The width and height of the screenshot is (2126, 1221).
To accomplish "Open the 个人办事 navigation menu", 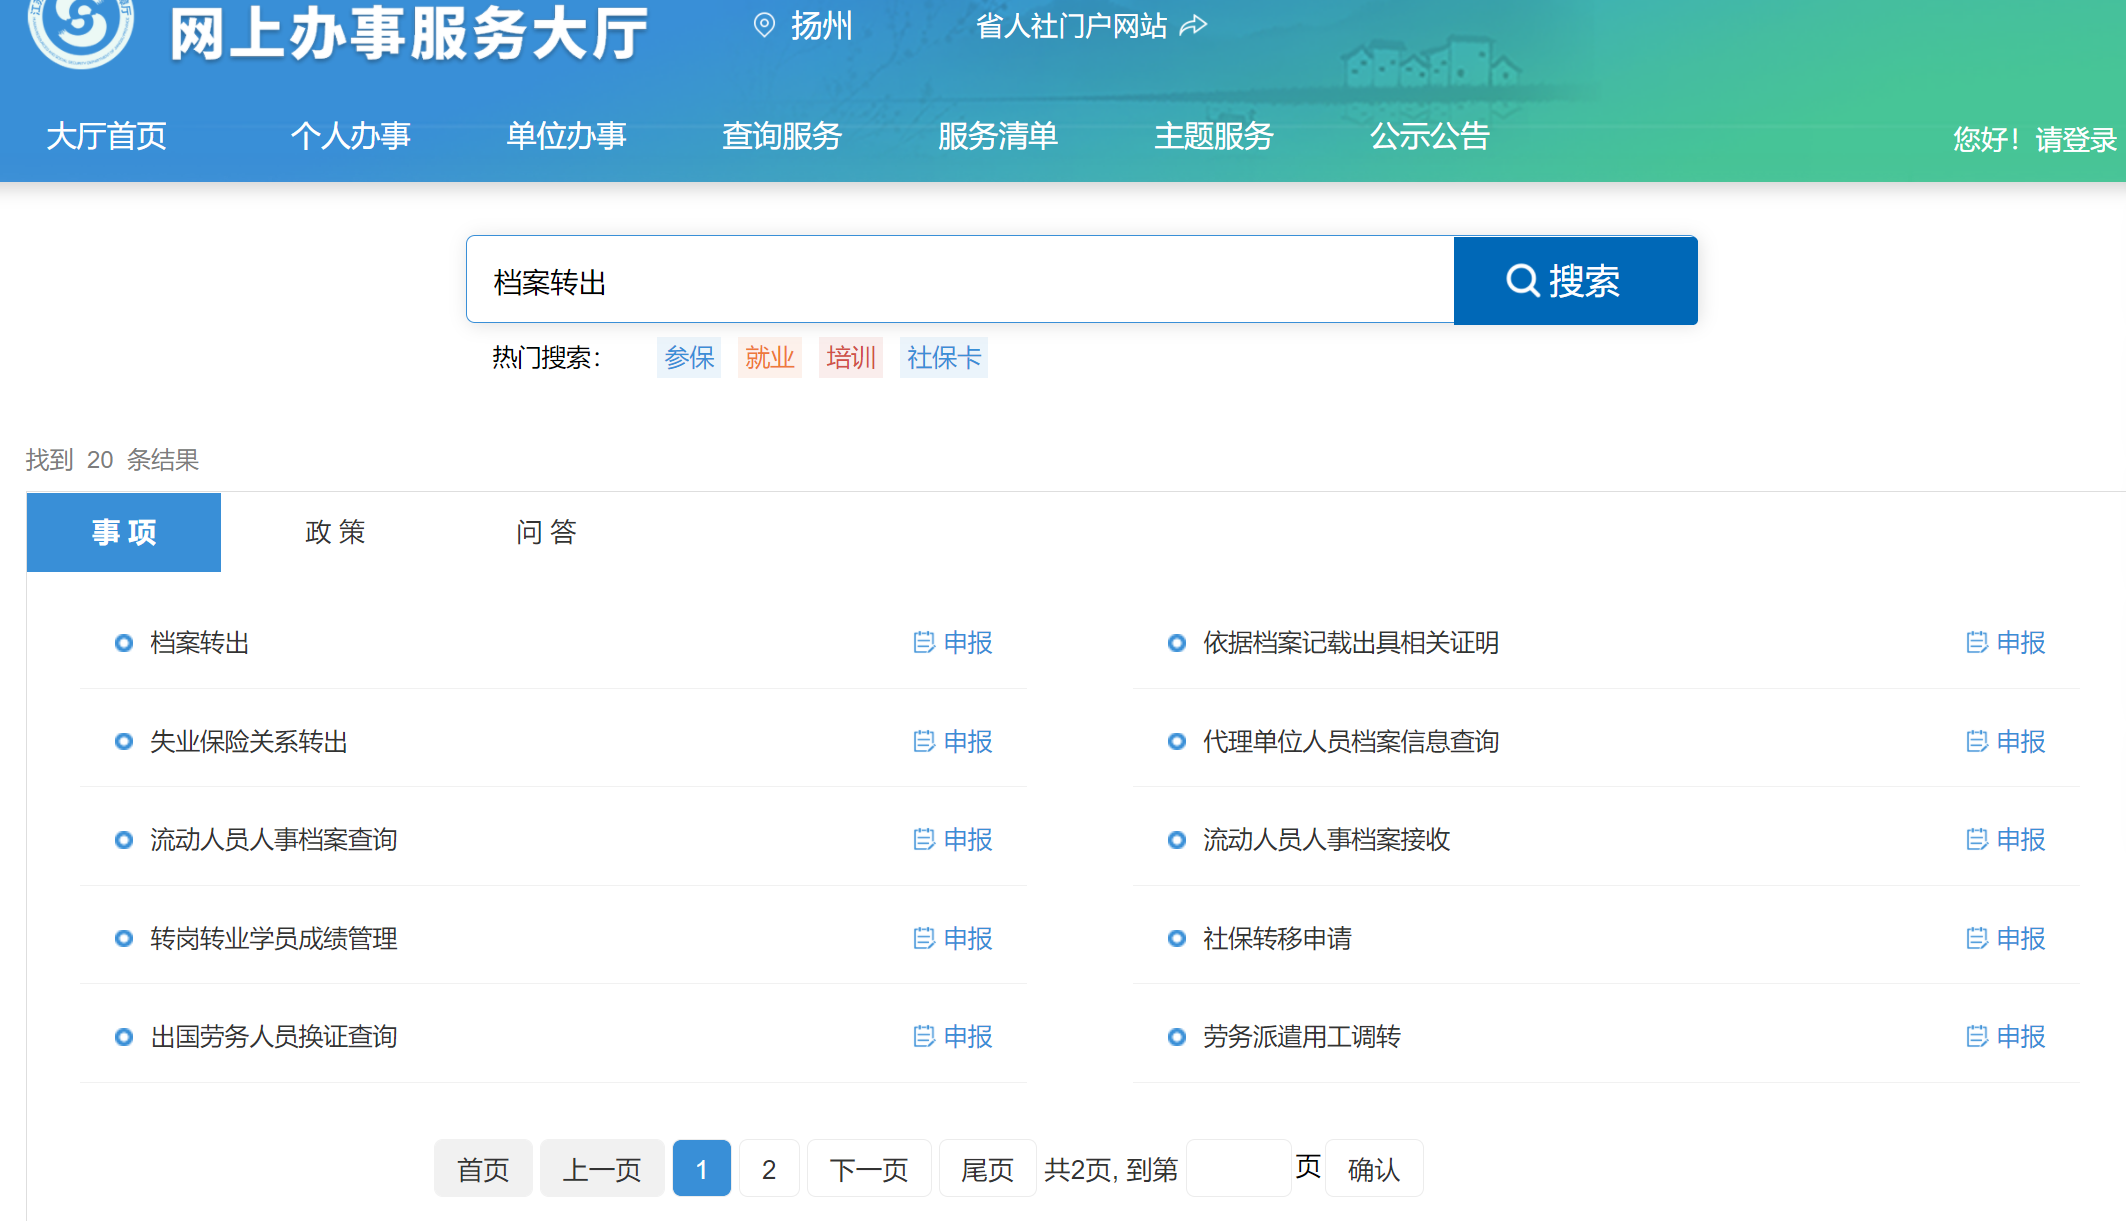I will click(350, 136).
